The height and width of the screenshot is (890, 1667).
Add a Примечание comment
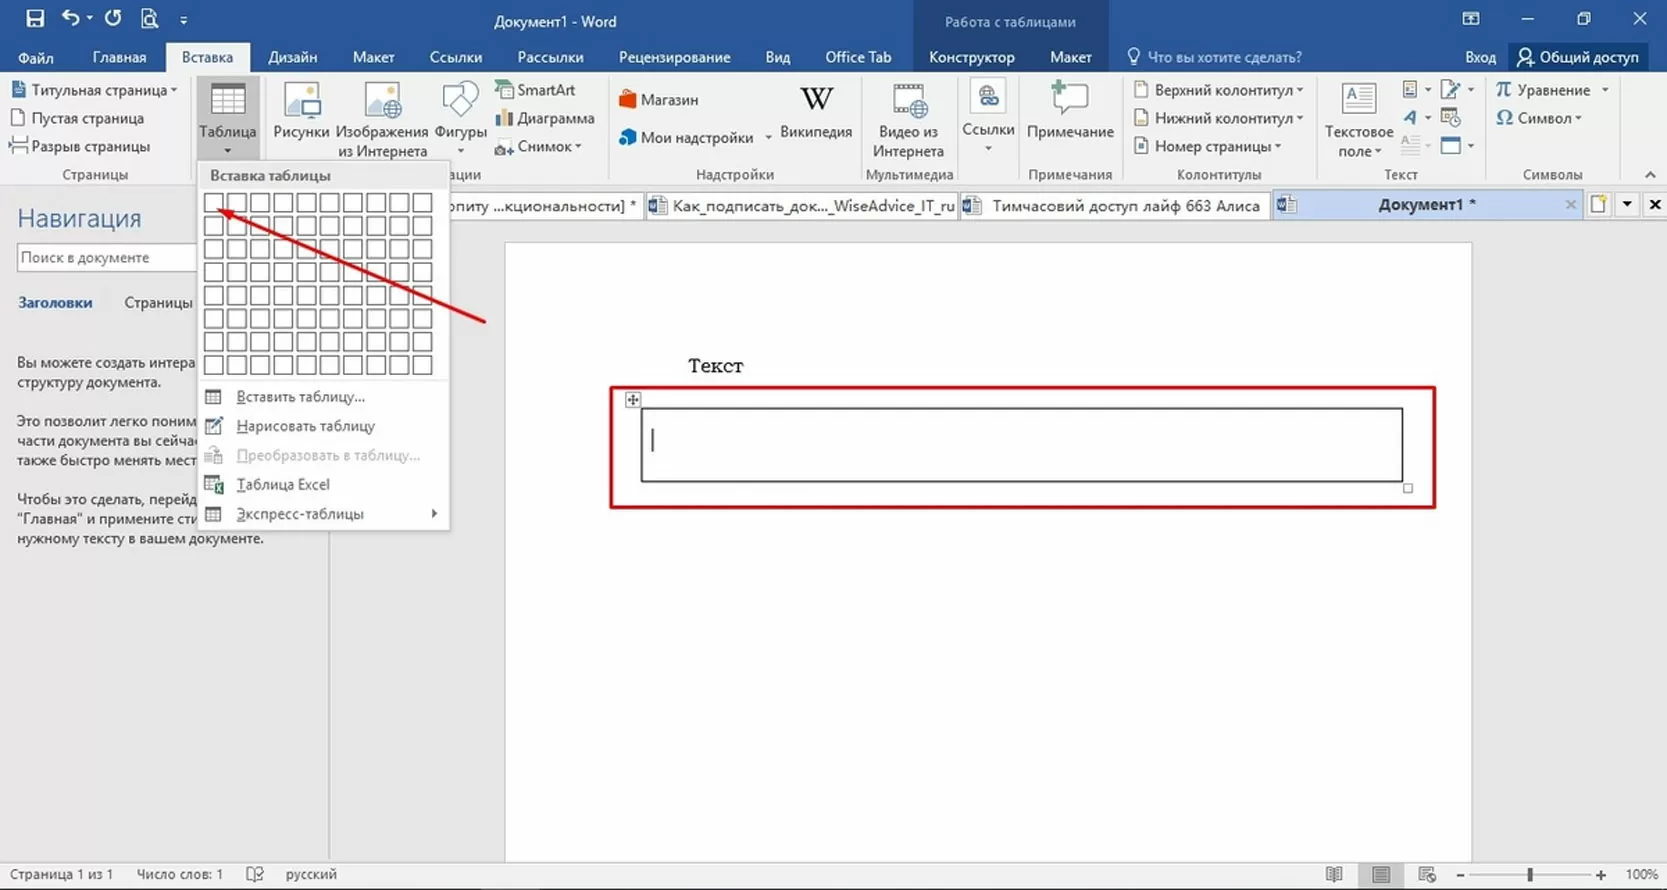pyautogui.click(x=1070, y=111)
